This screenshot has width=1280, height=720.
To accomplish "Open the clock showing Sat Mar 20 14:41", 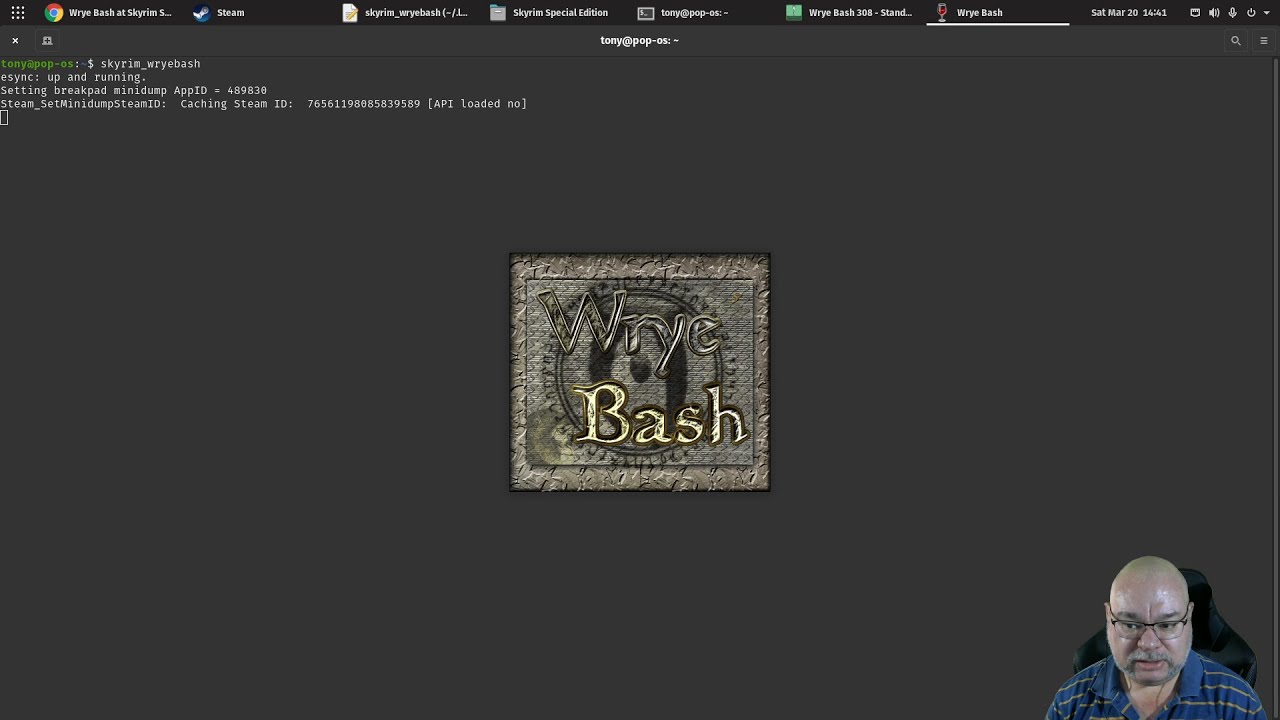I will pyautogui.click(x=1129, y=13).
